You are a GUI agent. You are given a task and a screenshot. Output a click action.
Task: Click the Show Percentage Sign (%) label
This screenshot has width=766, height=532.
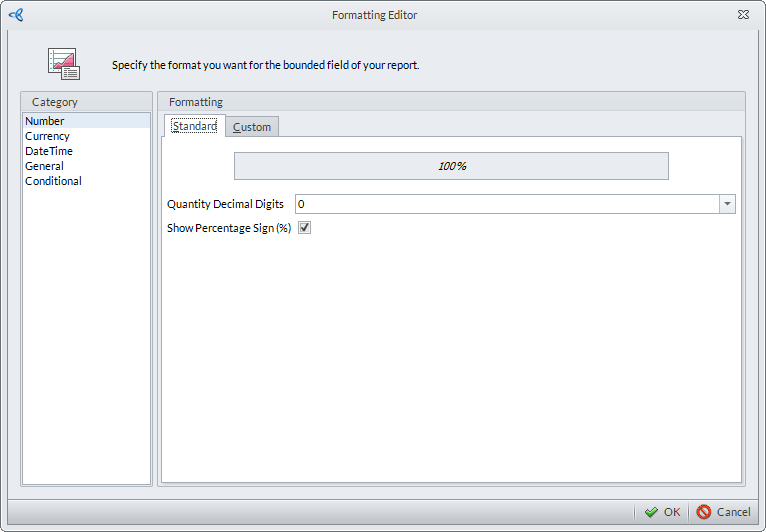click(x=228, y=228)
